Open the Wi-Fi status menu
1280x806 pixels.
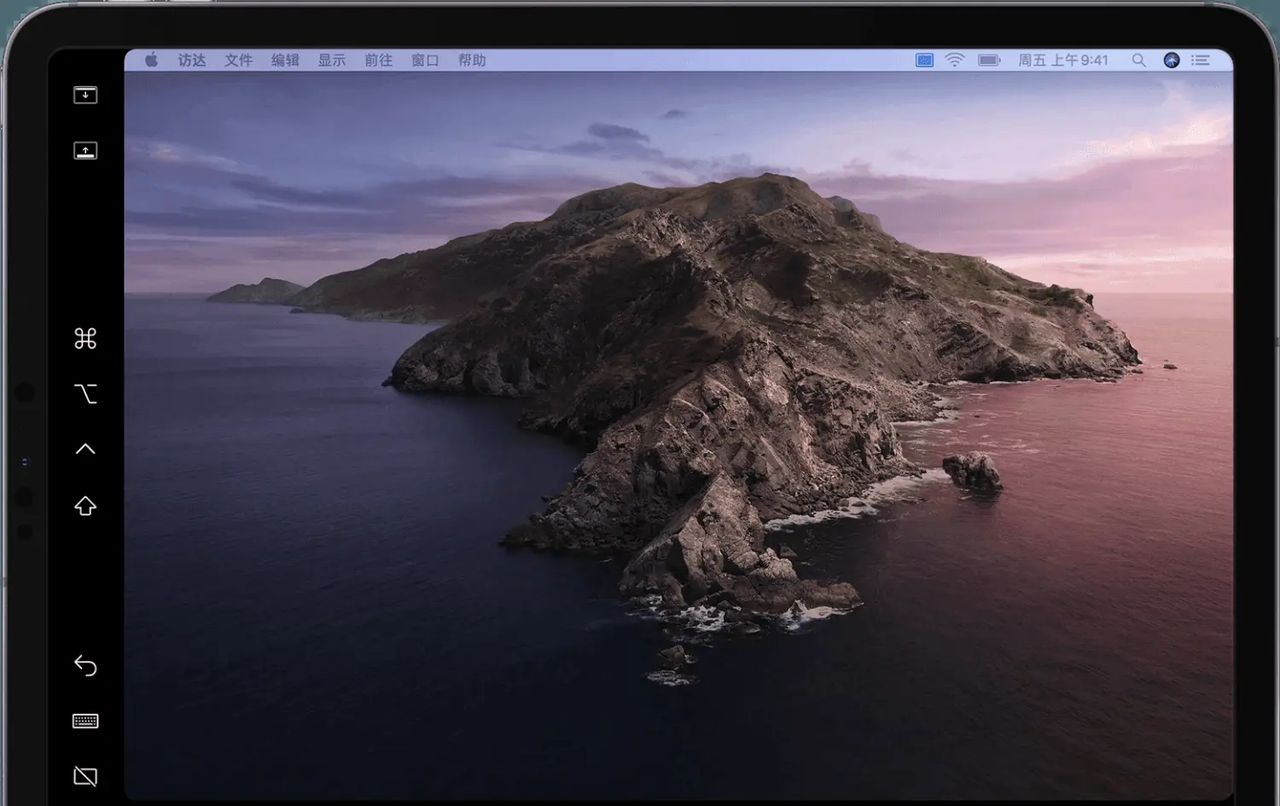955,60
